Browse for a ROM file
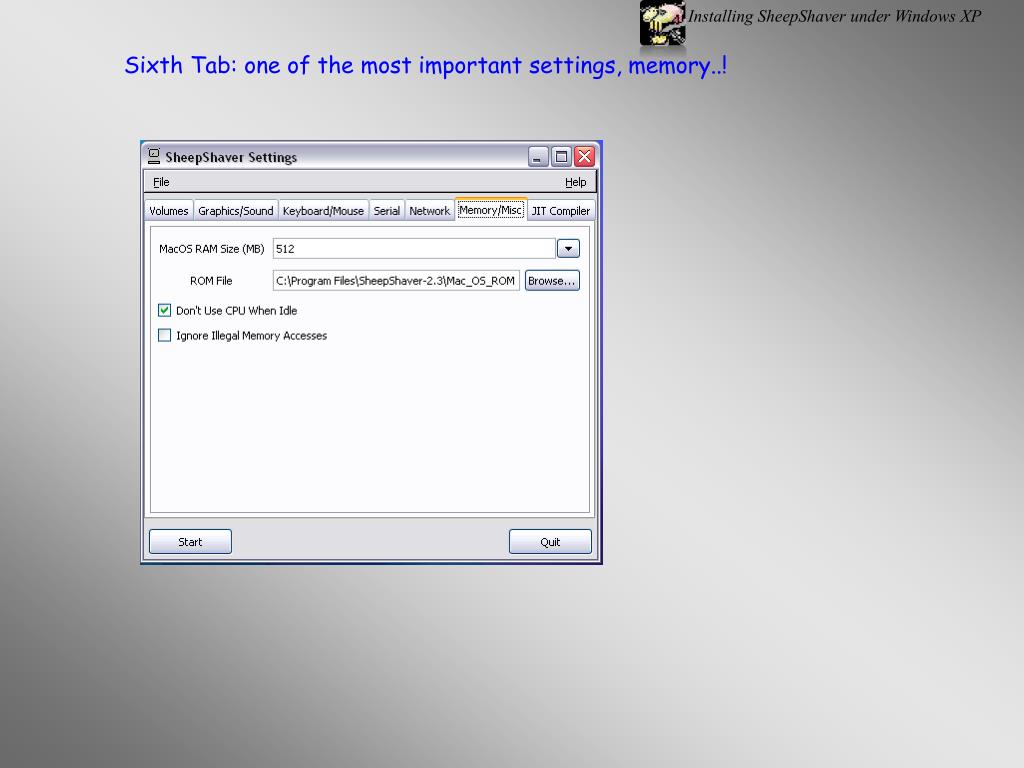 (552, 281)
